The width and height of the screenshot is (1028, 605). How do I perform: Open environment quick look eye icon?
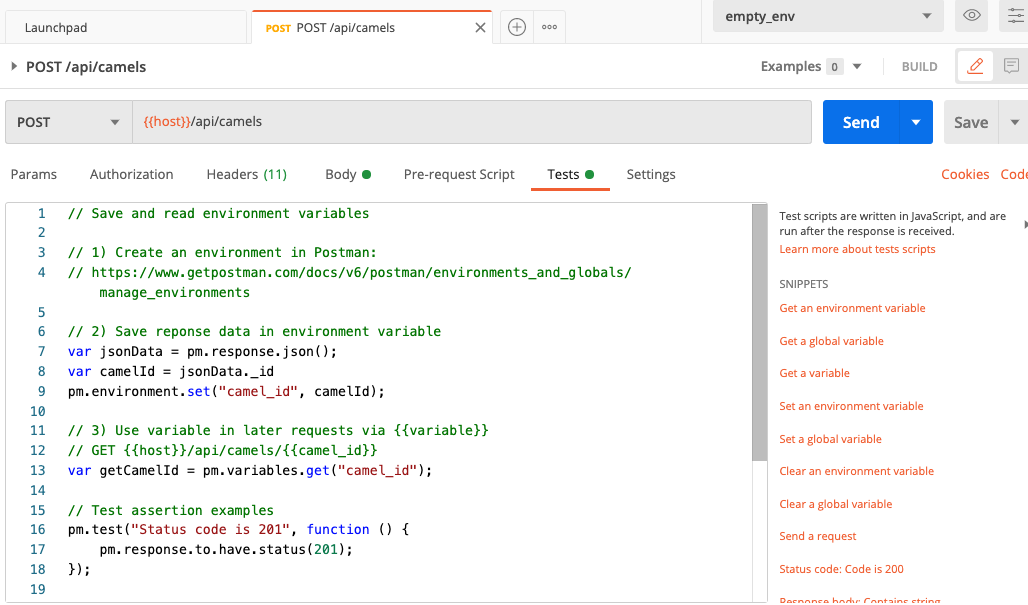[x=972, y=16]
